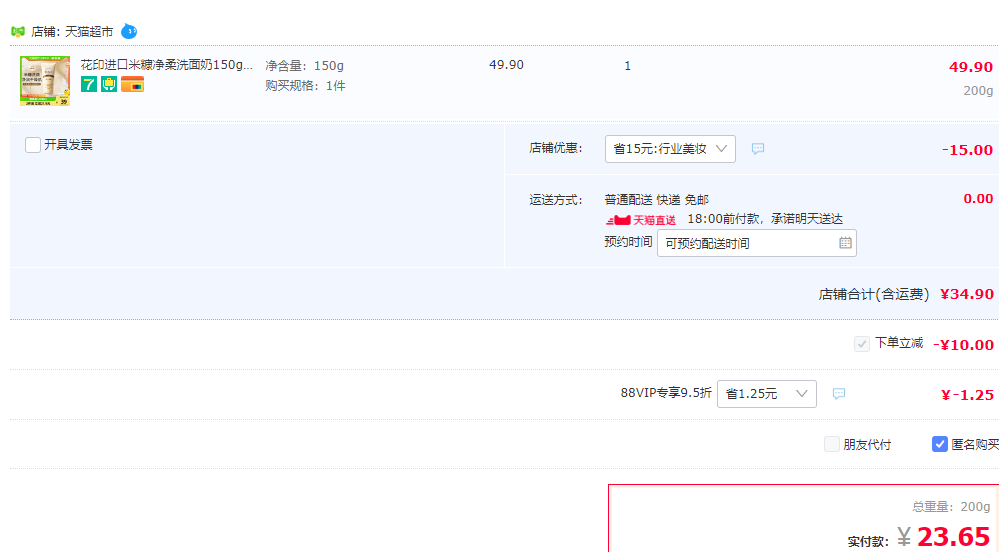Screen dimensions: 999x552
Task: Enable the 朋友代付 checkbox
Action: 831,444
